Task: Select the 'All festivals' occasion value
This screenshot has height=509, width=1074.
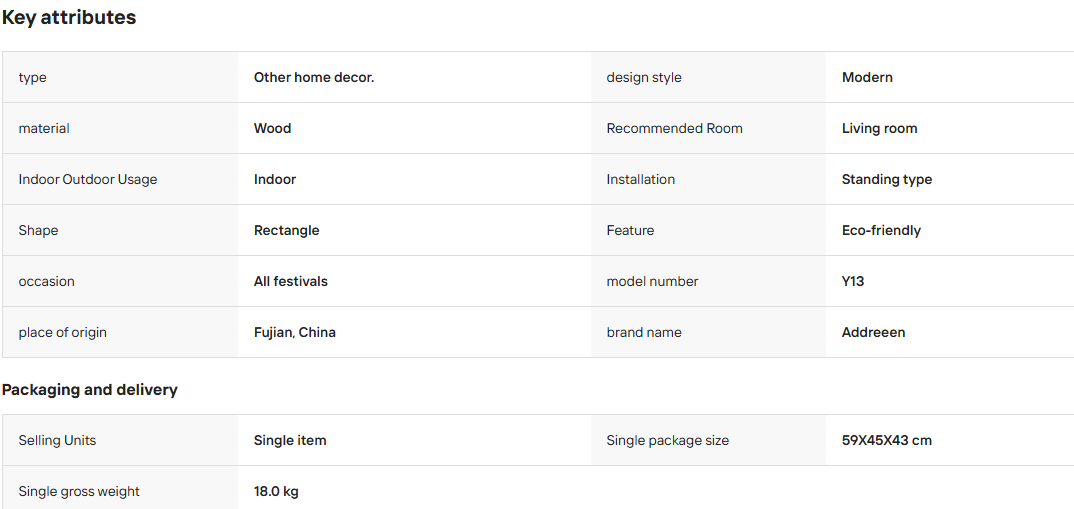Action: [290, 282]
